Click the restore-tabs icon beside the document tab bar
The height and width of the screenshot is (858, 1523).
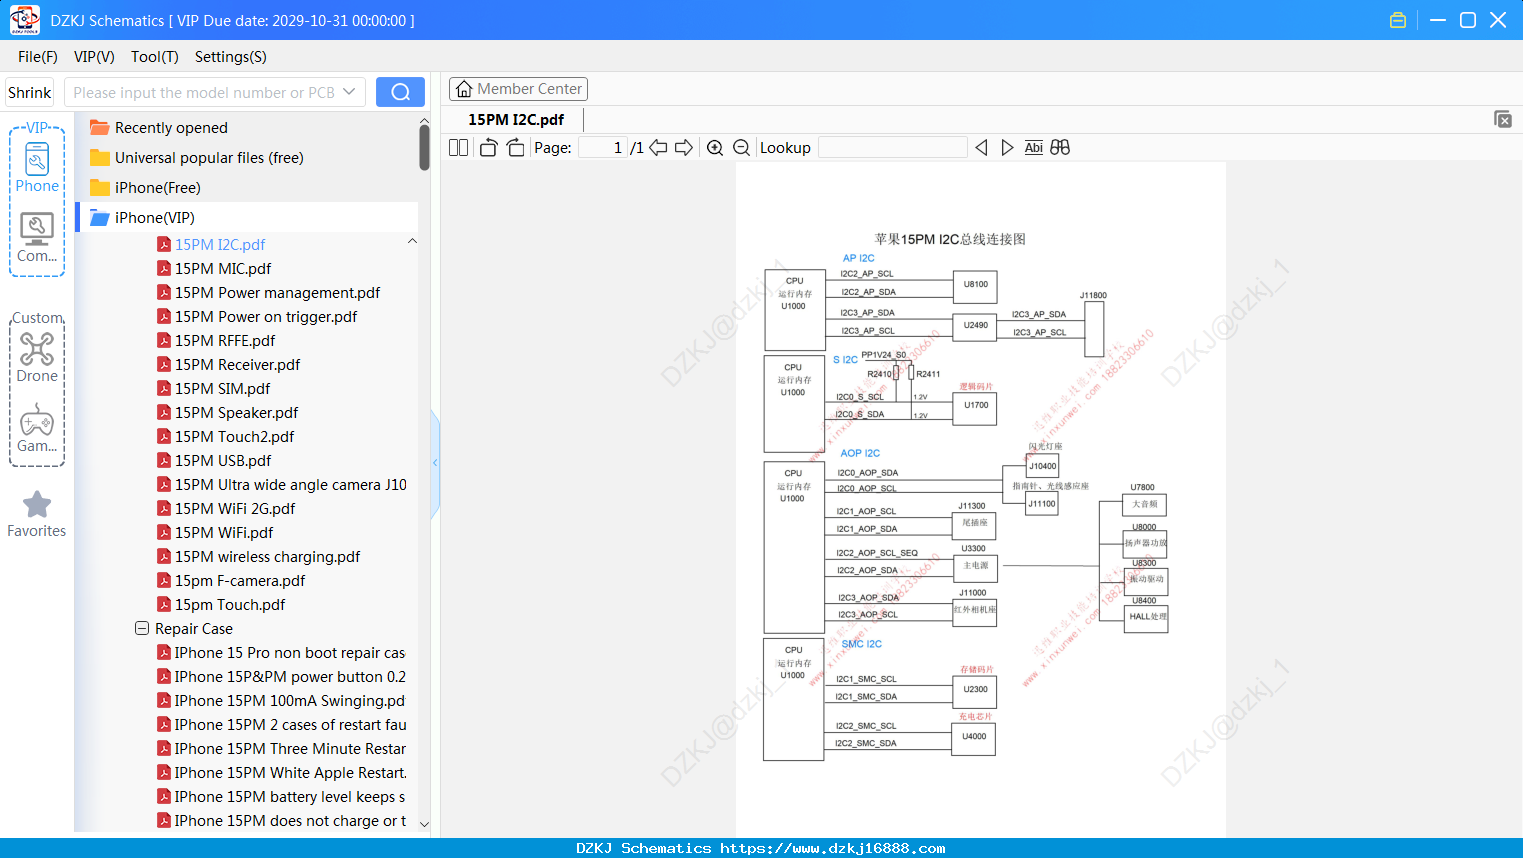click(1503, 119)
